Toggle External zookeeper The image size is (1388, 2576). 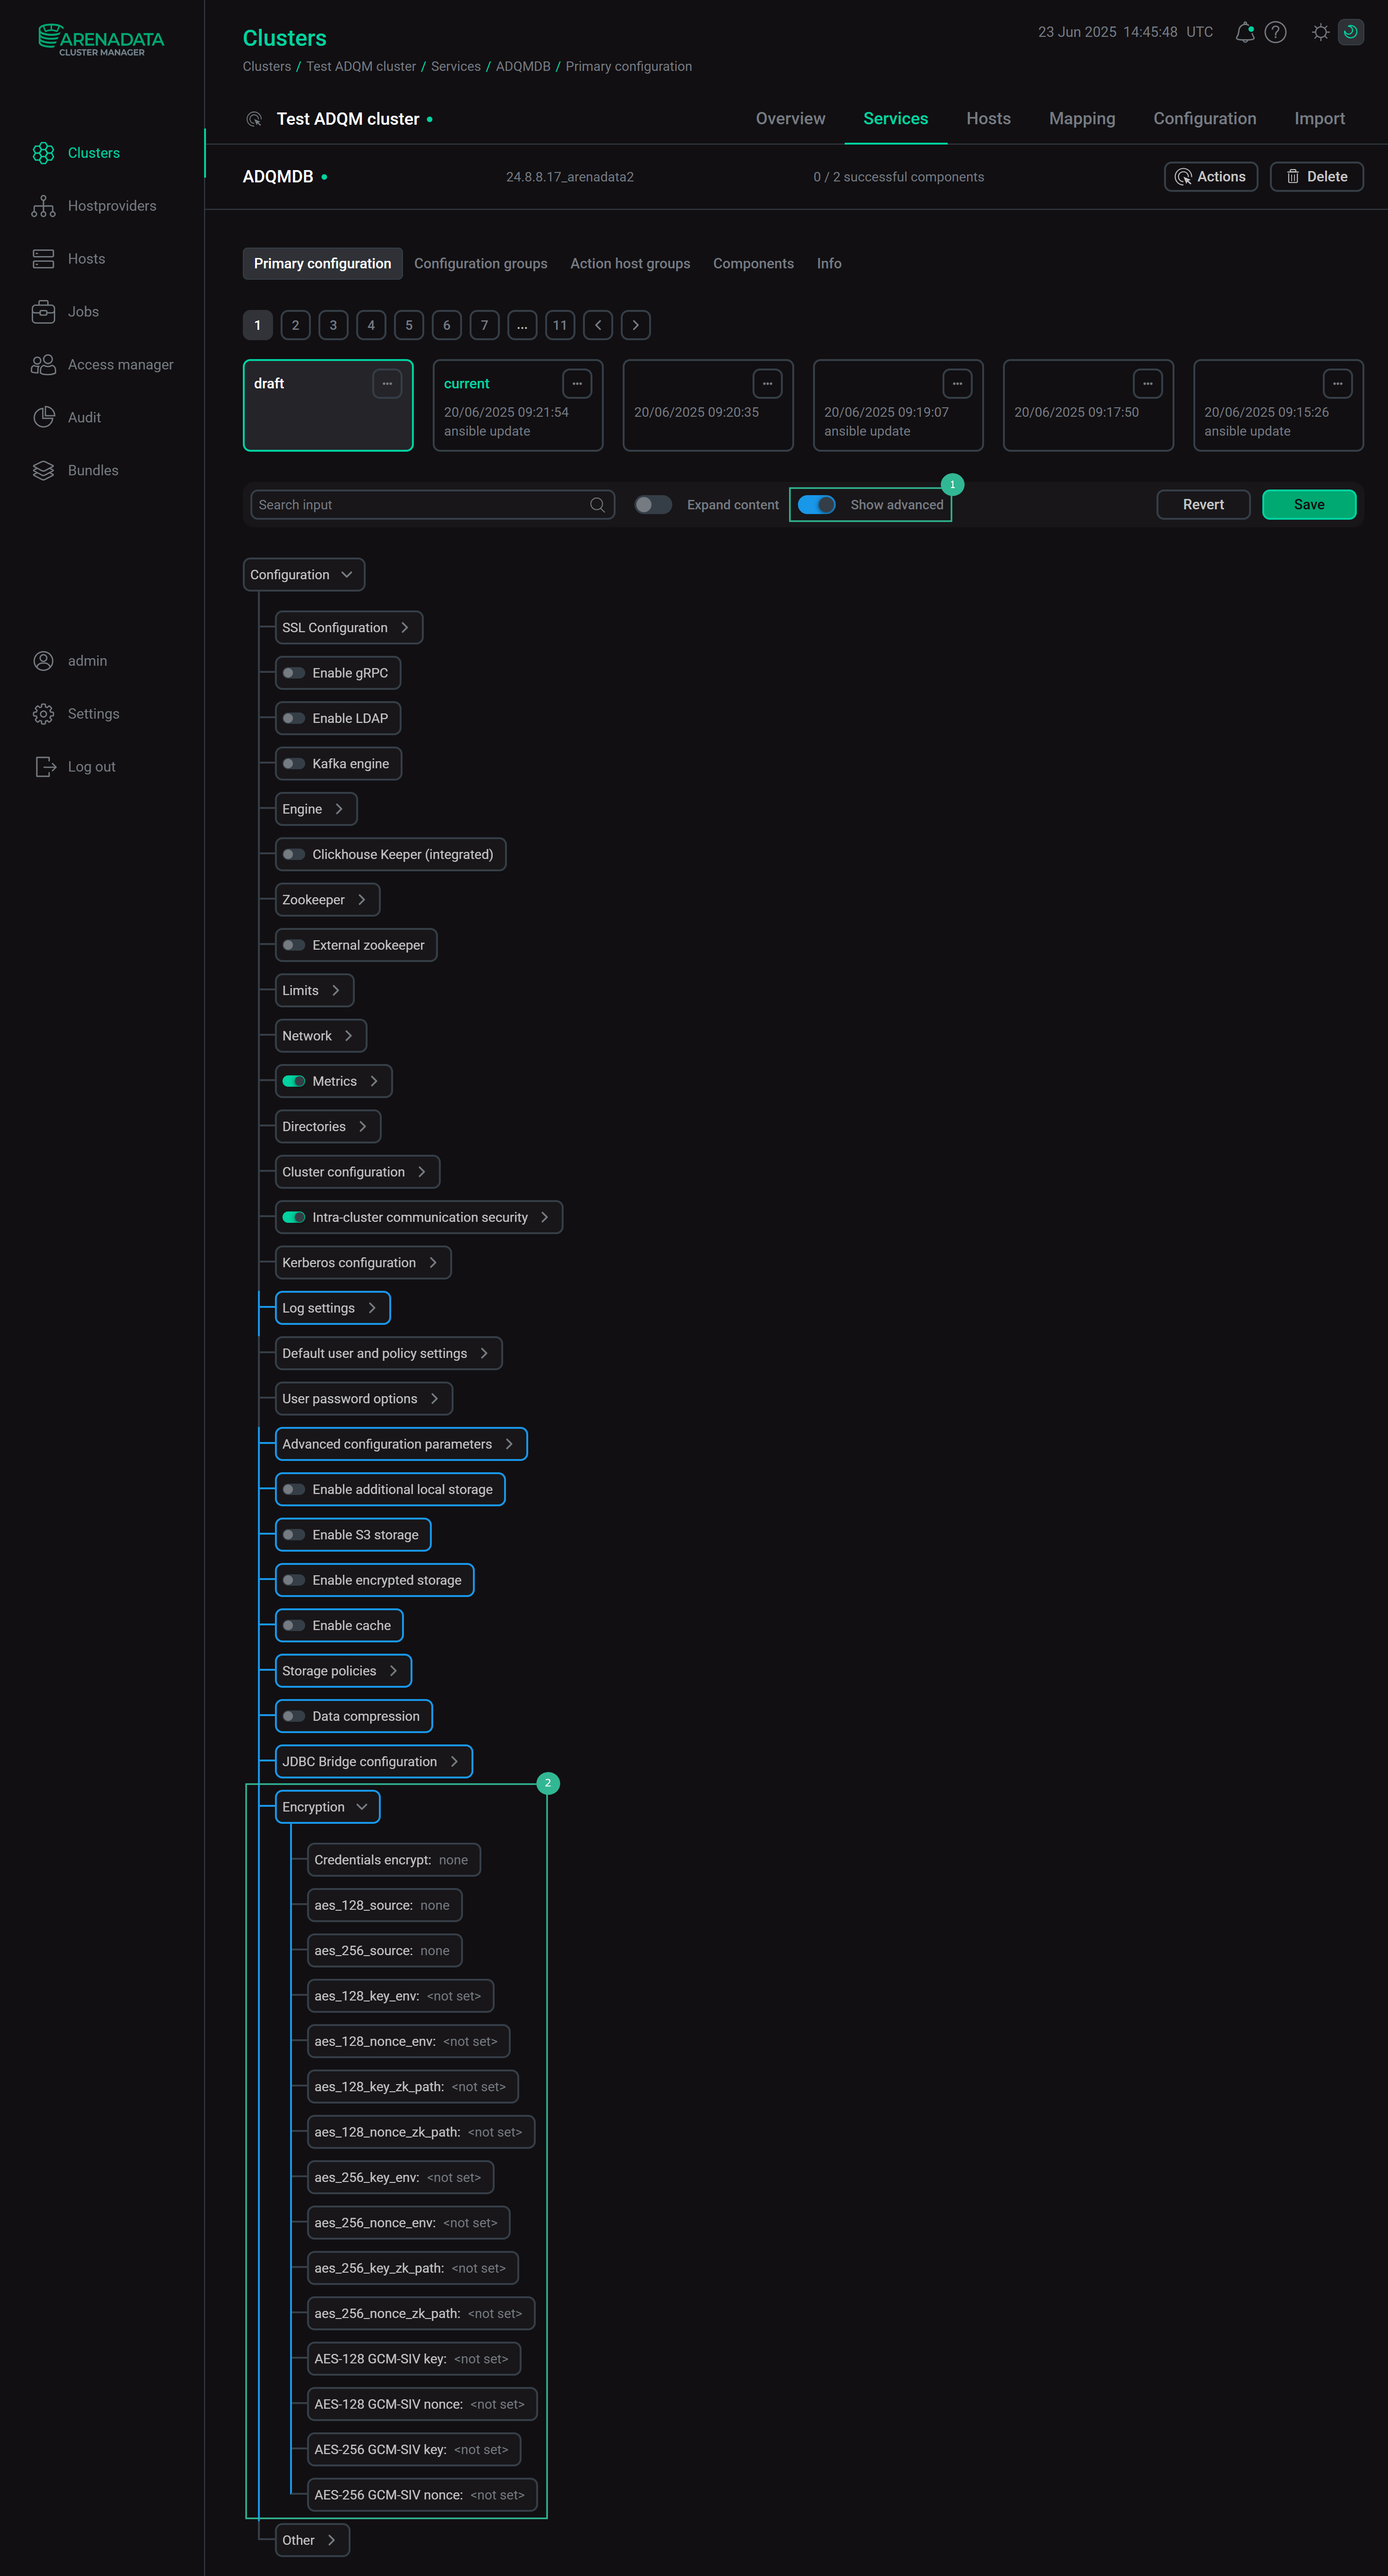(x=294, y=945)
